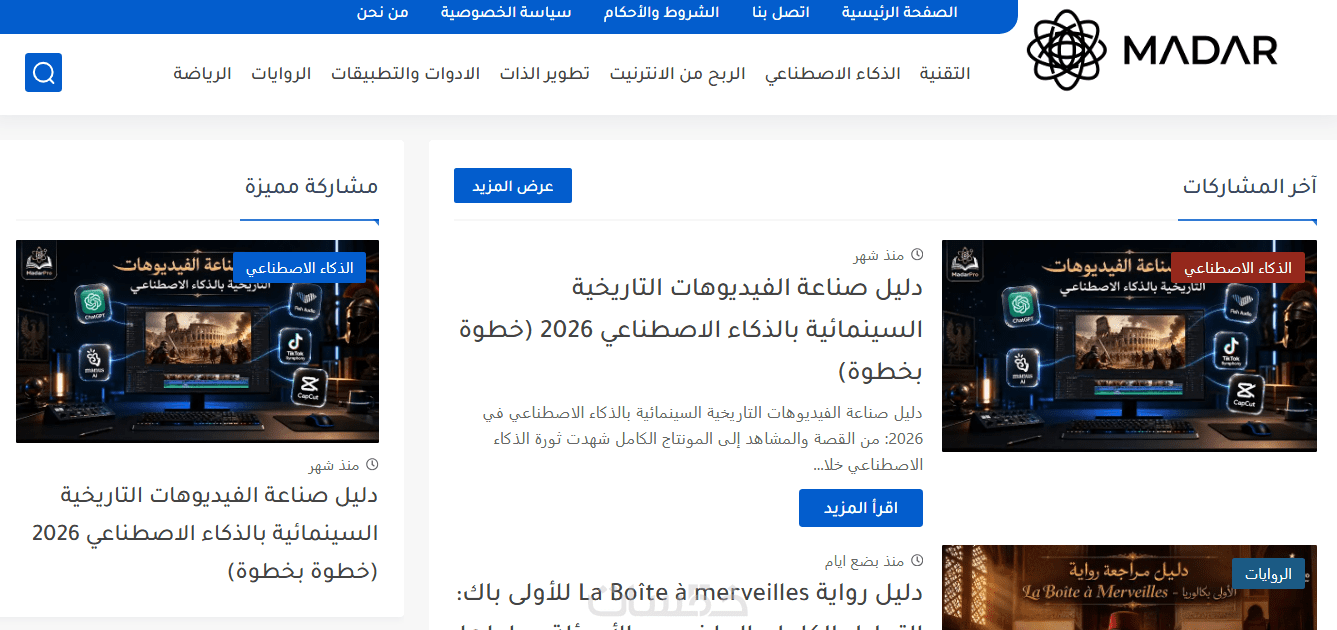Select التقنية category
The image size is (1337, 630).
(x=945, y=74)
